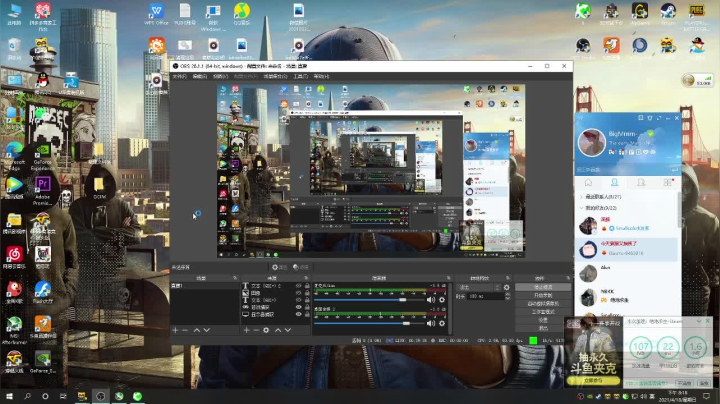
Task: Open the 桌面音频 2 mixer gear settings
Action: coord(442,323)
